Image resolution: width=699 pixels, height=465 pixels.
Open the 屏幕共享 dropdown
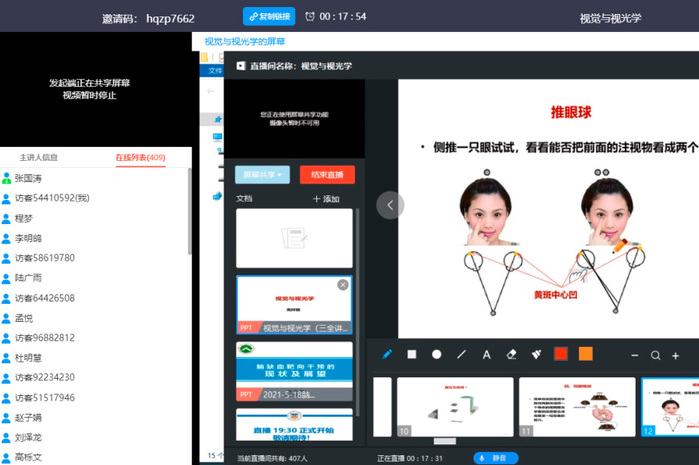[262, 175]
